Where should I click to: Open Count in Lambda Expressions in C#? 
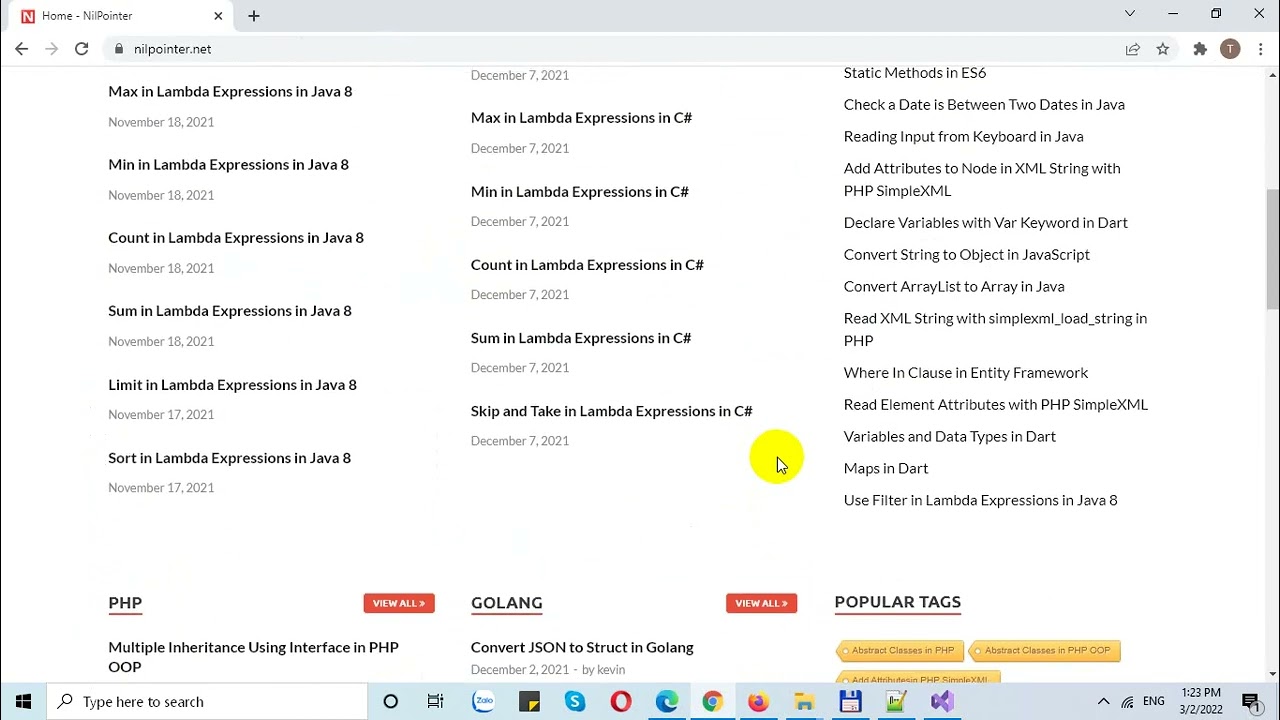point(587,264)
